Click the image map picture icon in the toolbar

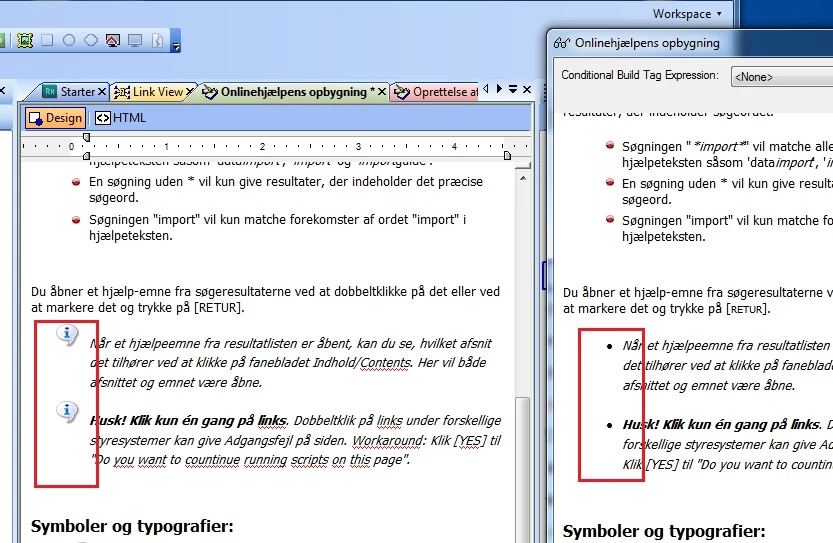tap(24, 40)
